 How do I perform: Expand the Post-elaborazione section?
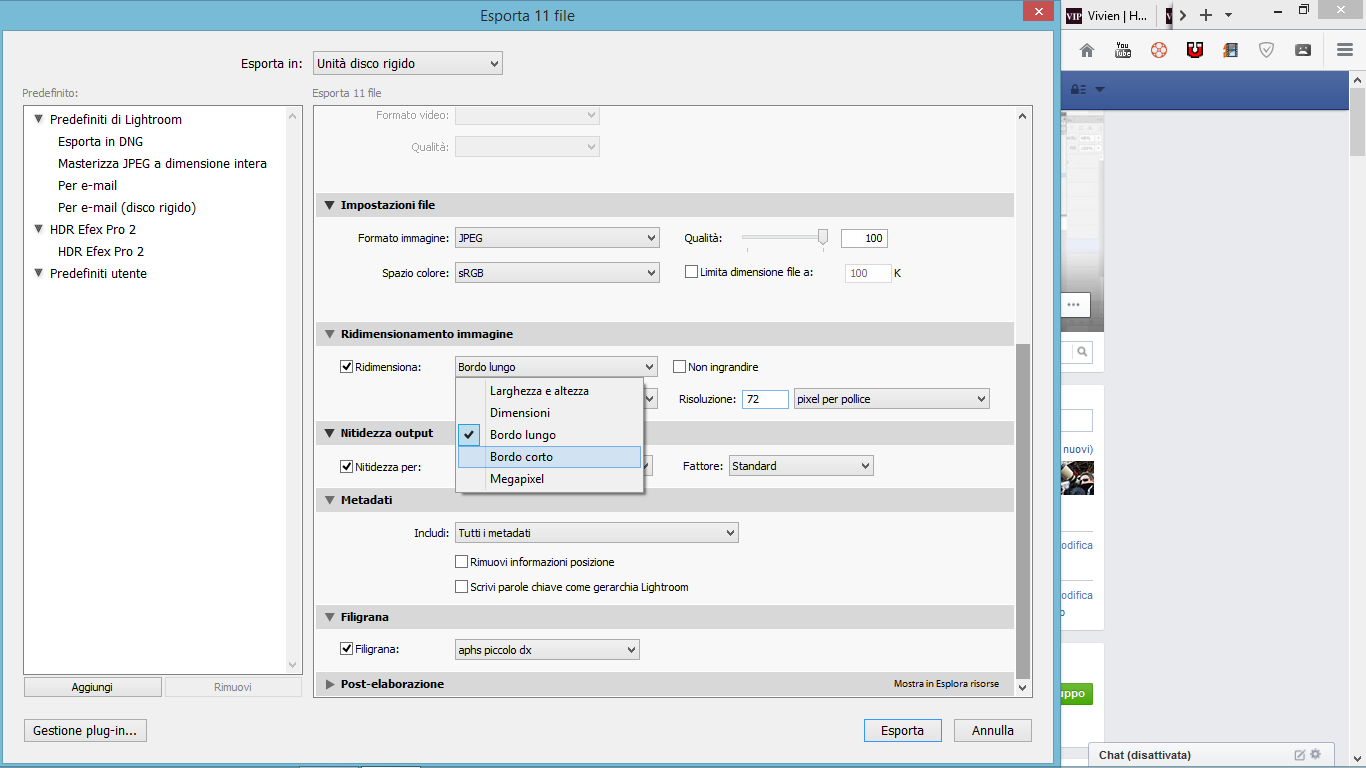(x=329, y=684)
